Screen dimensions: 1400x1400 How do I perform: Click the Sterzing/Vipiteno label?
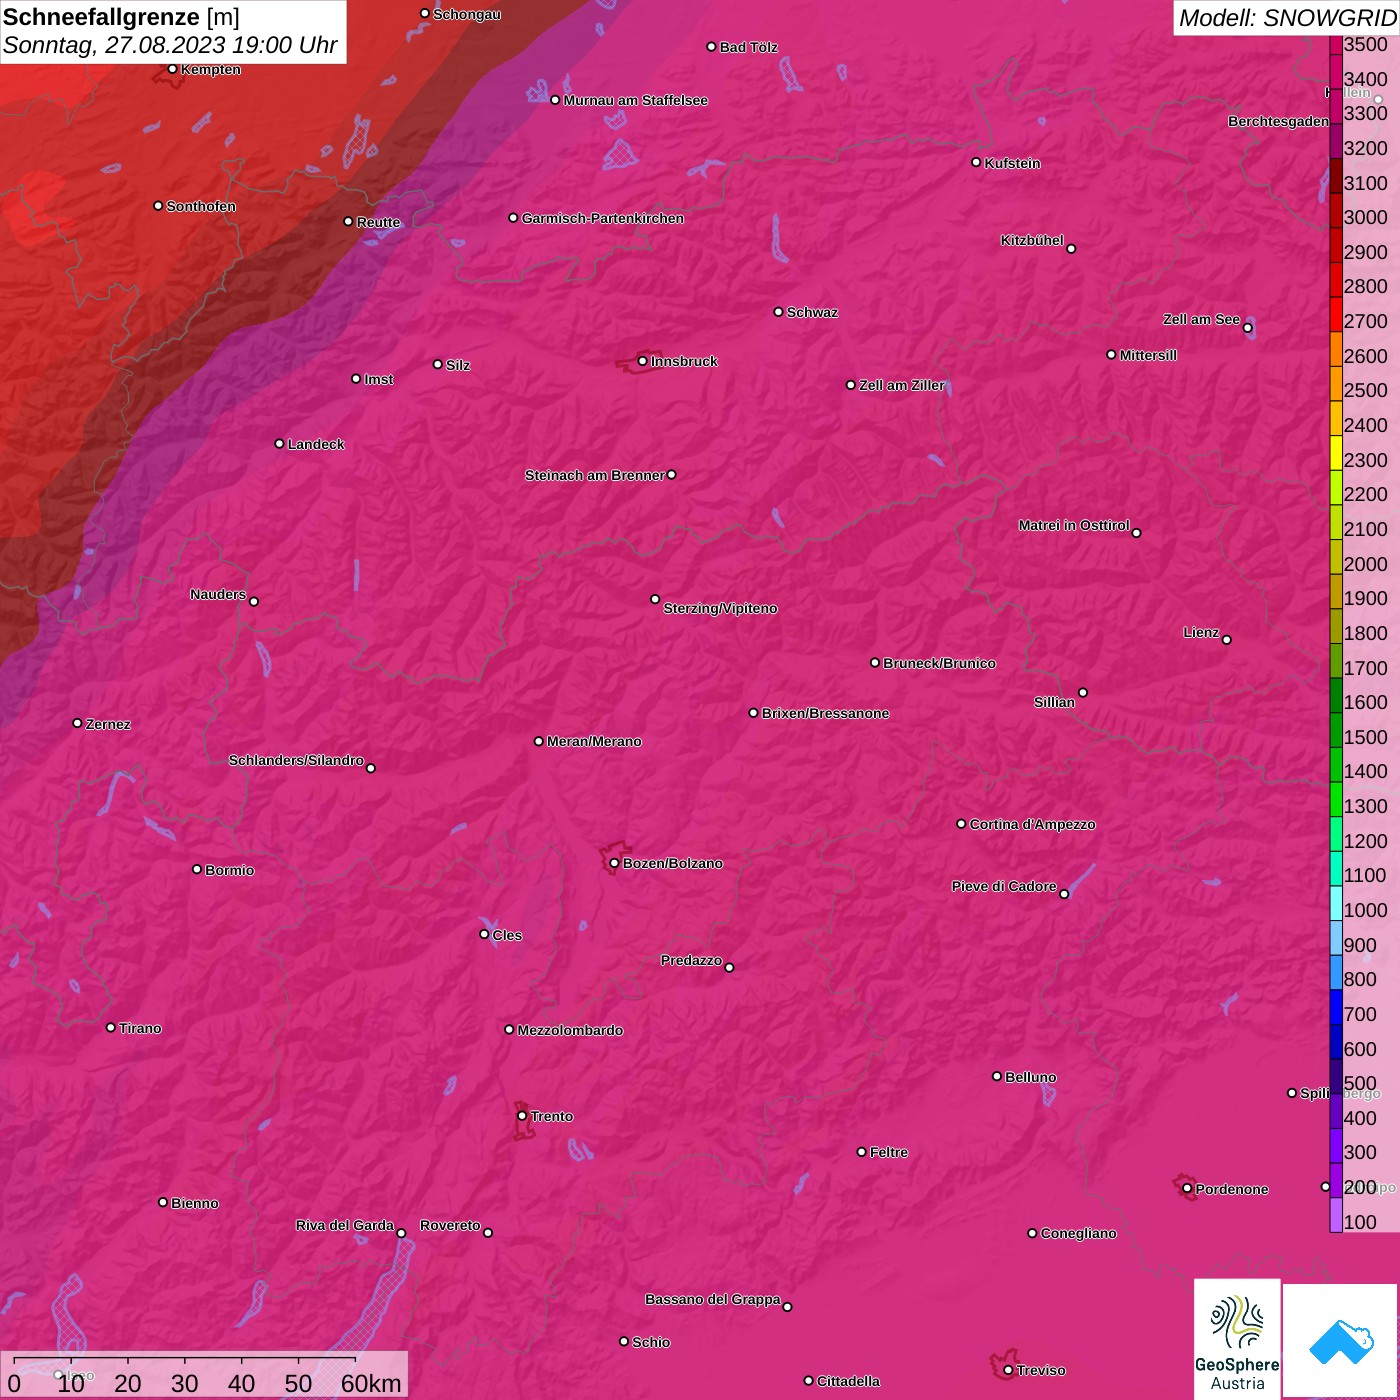coord(720,608)
